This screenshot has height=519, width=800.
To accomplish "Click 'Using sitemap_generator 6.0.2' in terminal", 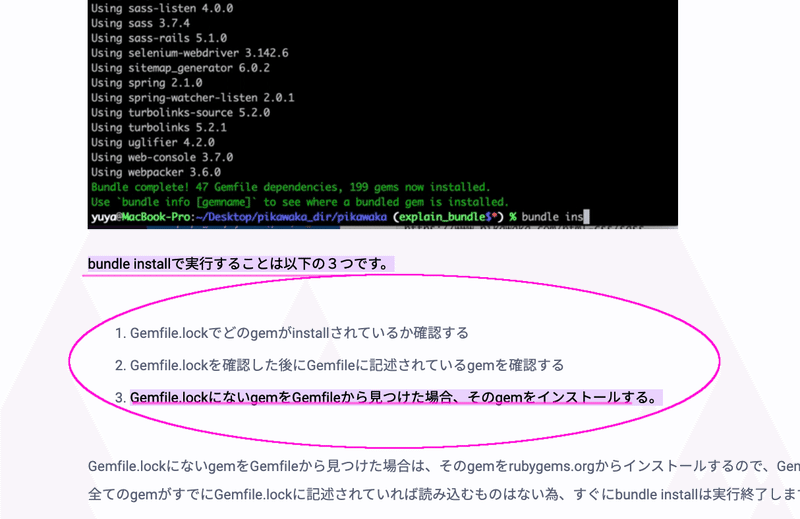I will (x=180, y=68).
